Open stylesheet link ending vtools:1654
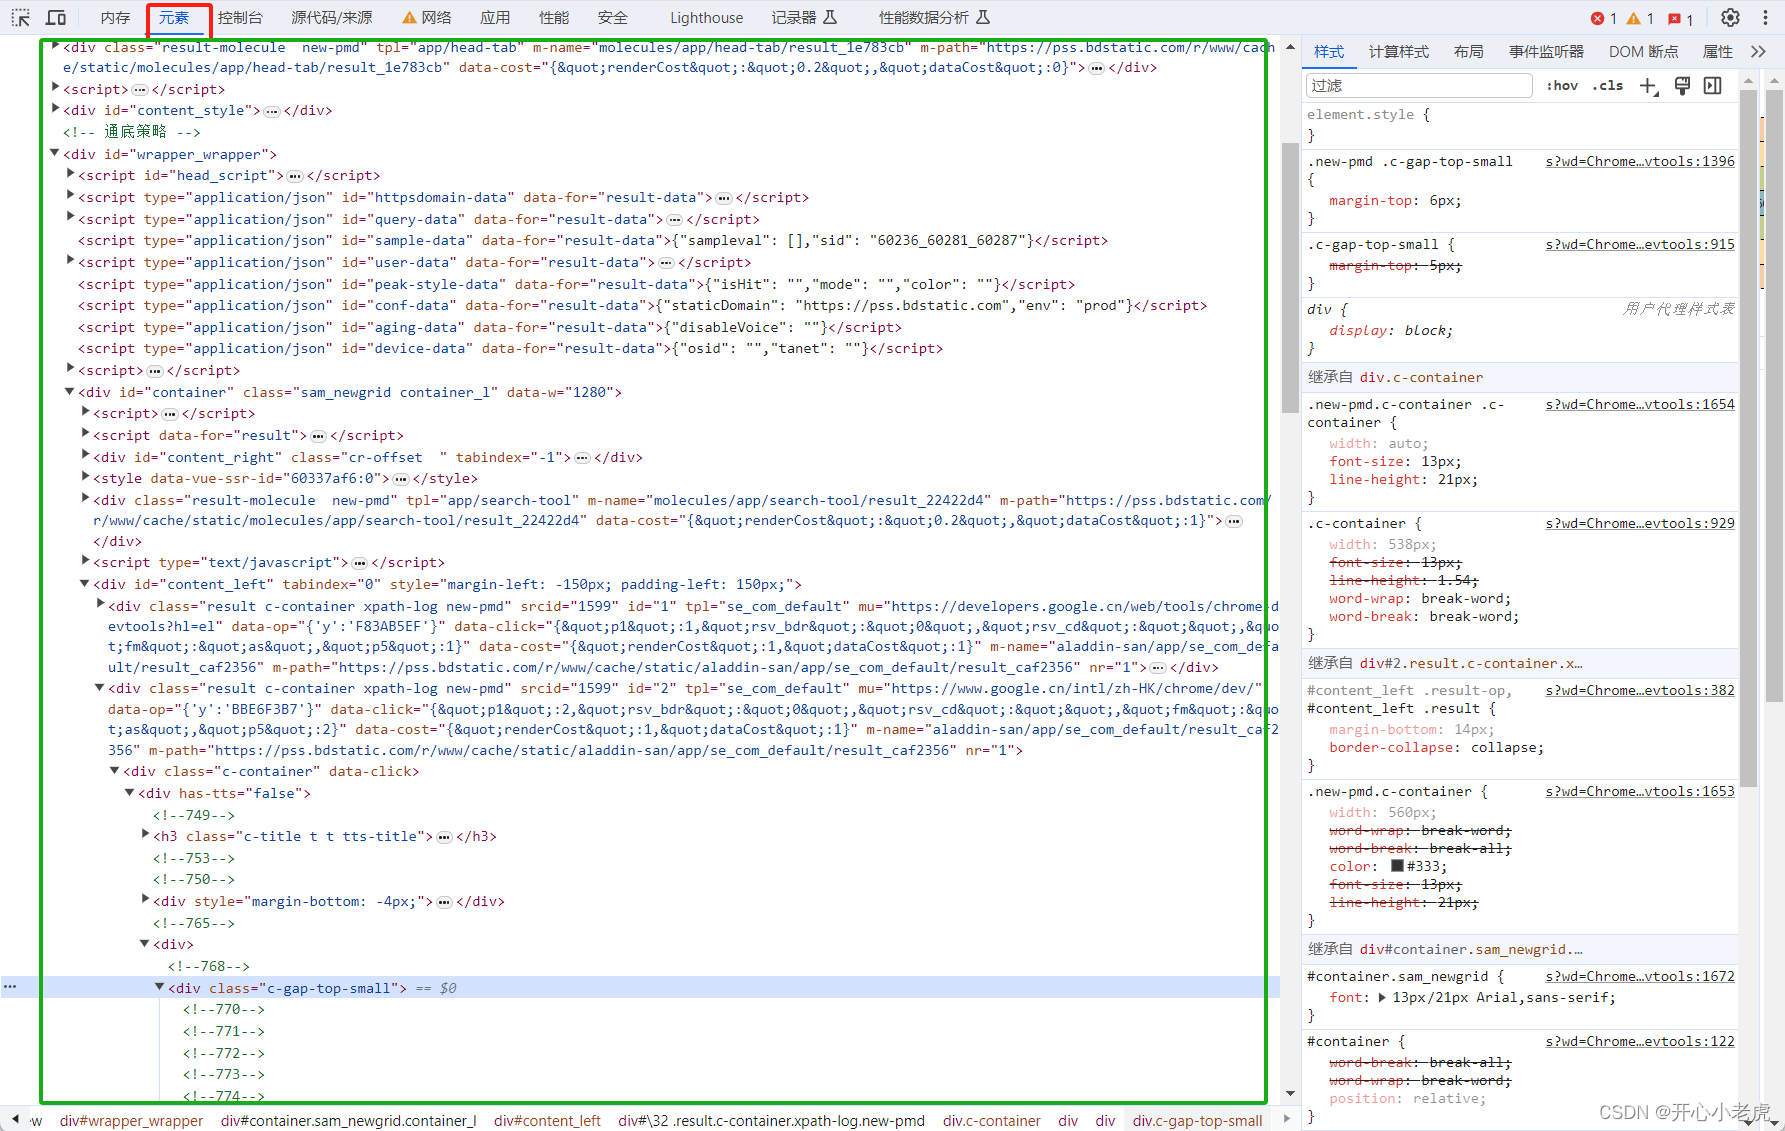Image resolution: width=1785 pixels, height=1131 pixels. tap(1640, 404)
